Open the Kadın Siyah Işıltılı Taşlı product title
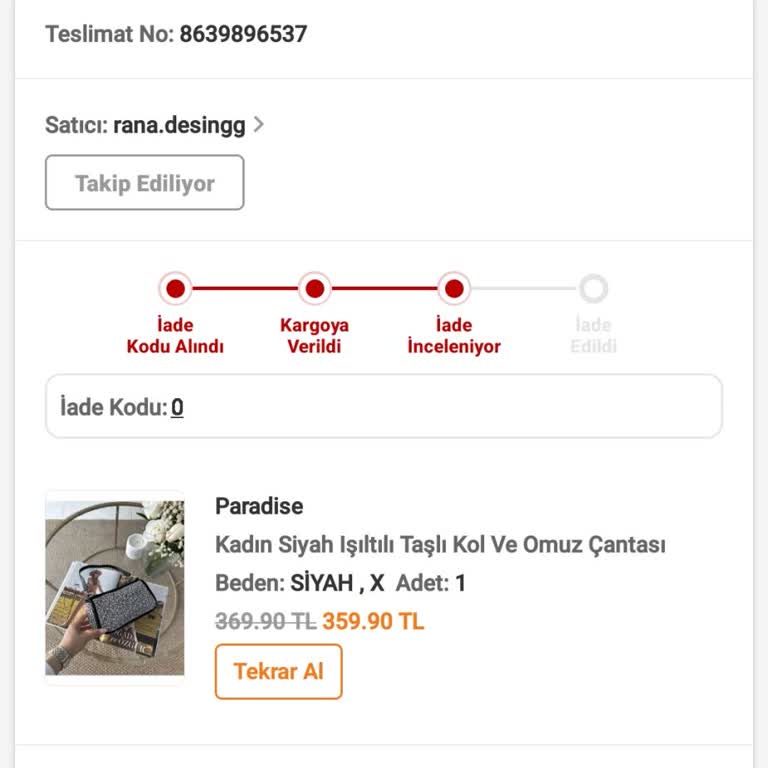 click(x=440, y=545)
